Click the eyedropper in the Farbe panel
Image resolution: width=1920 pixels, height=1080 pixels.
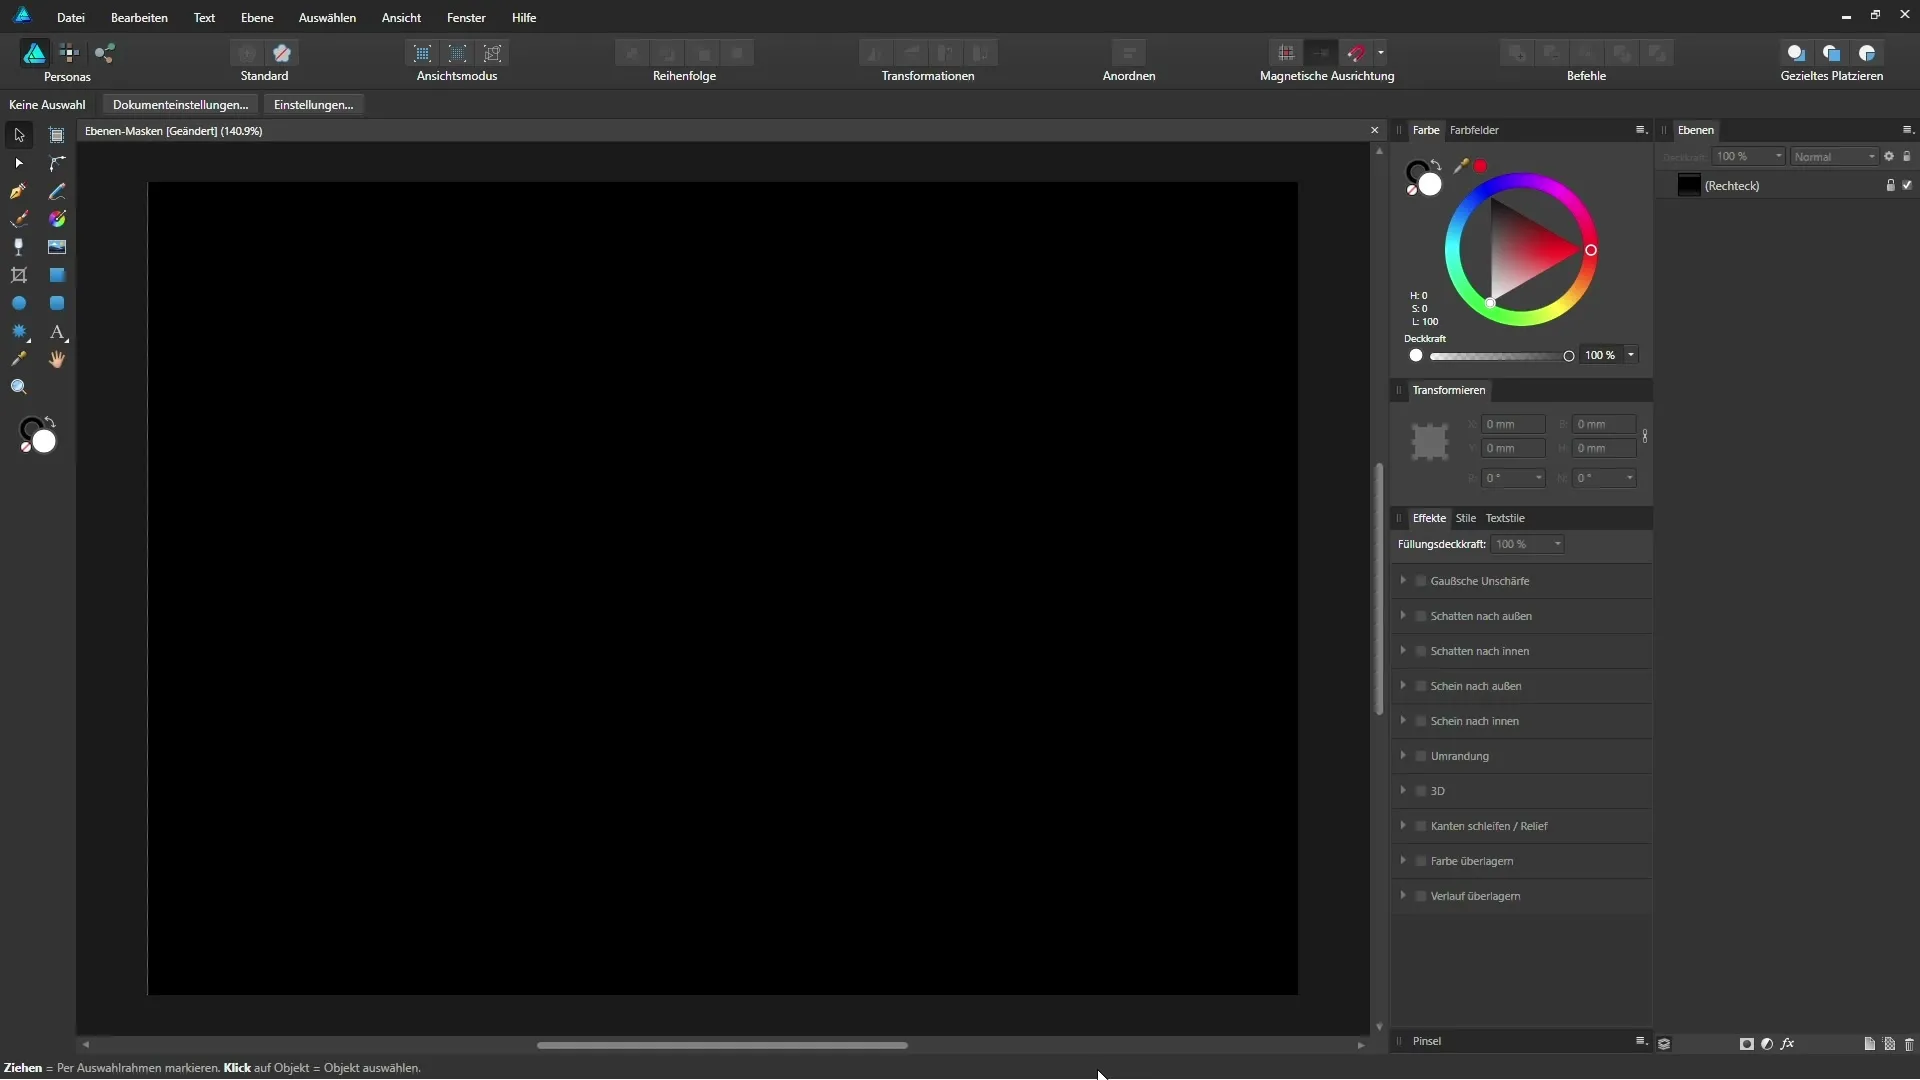(x=1461, y=166)
